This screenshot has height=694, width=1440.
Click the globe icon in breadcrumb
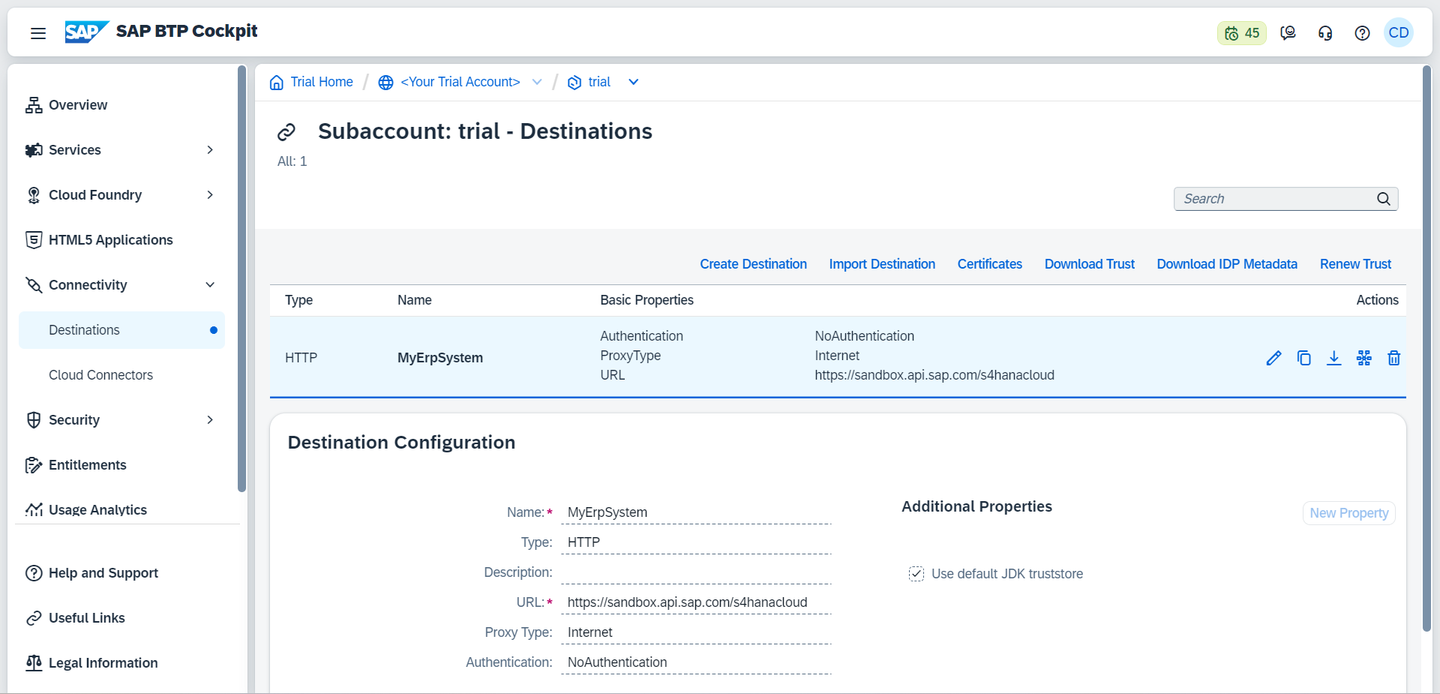coord(386,82)
